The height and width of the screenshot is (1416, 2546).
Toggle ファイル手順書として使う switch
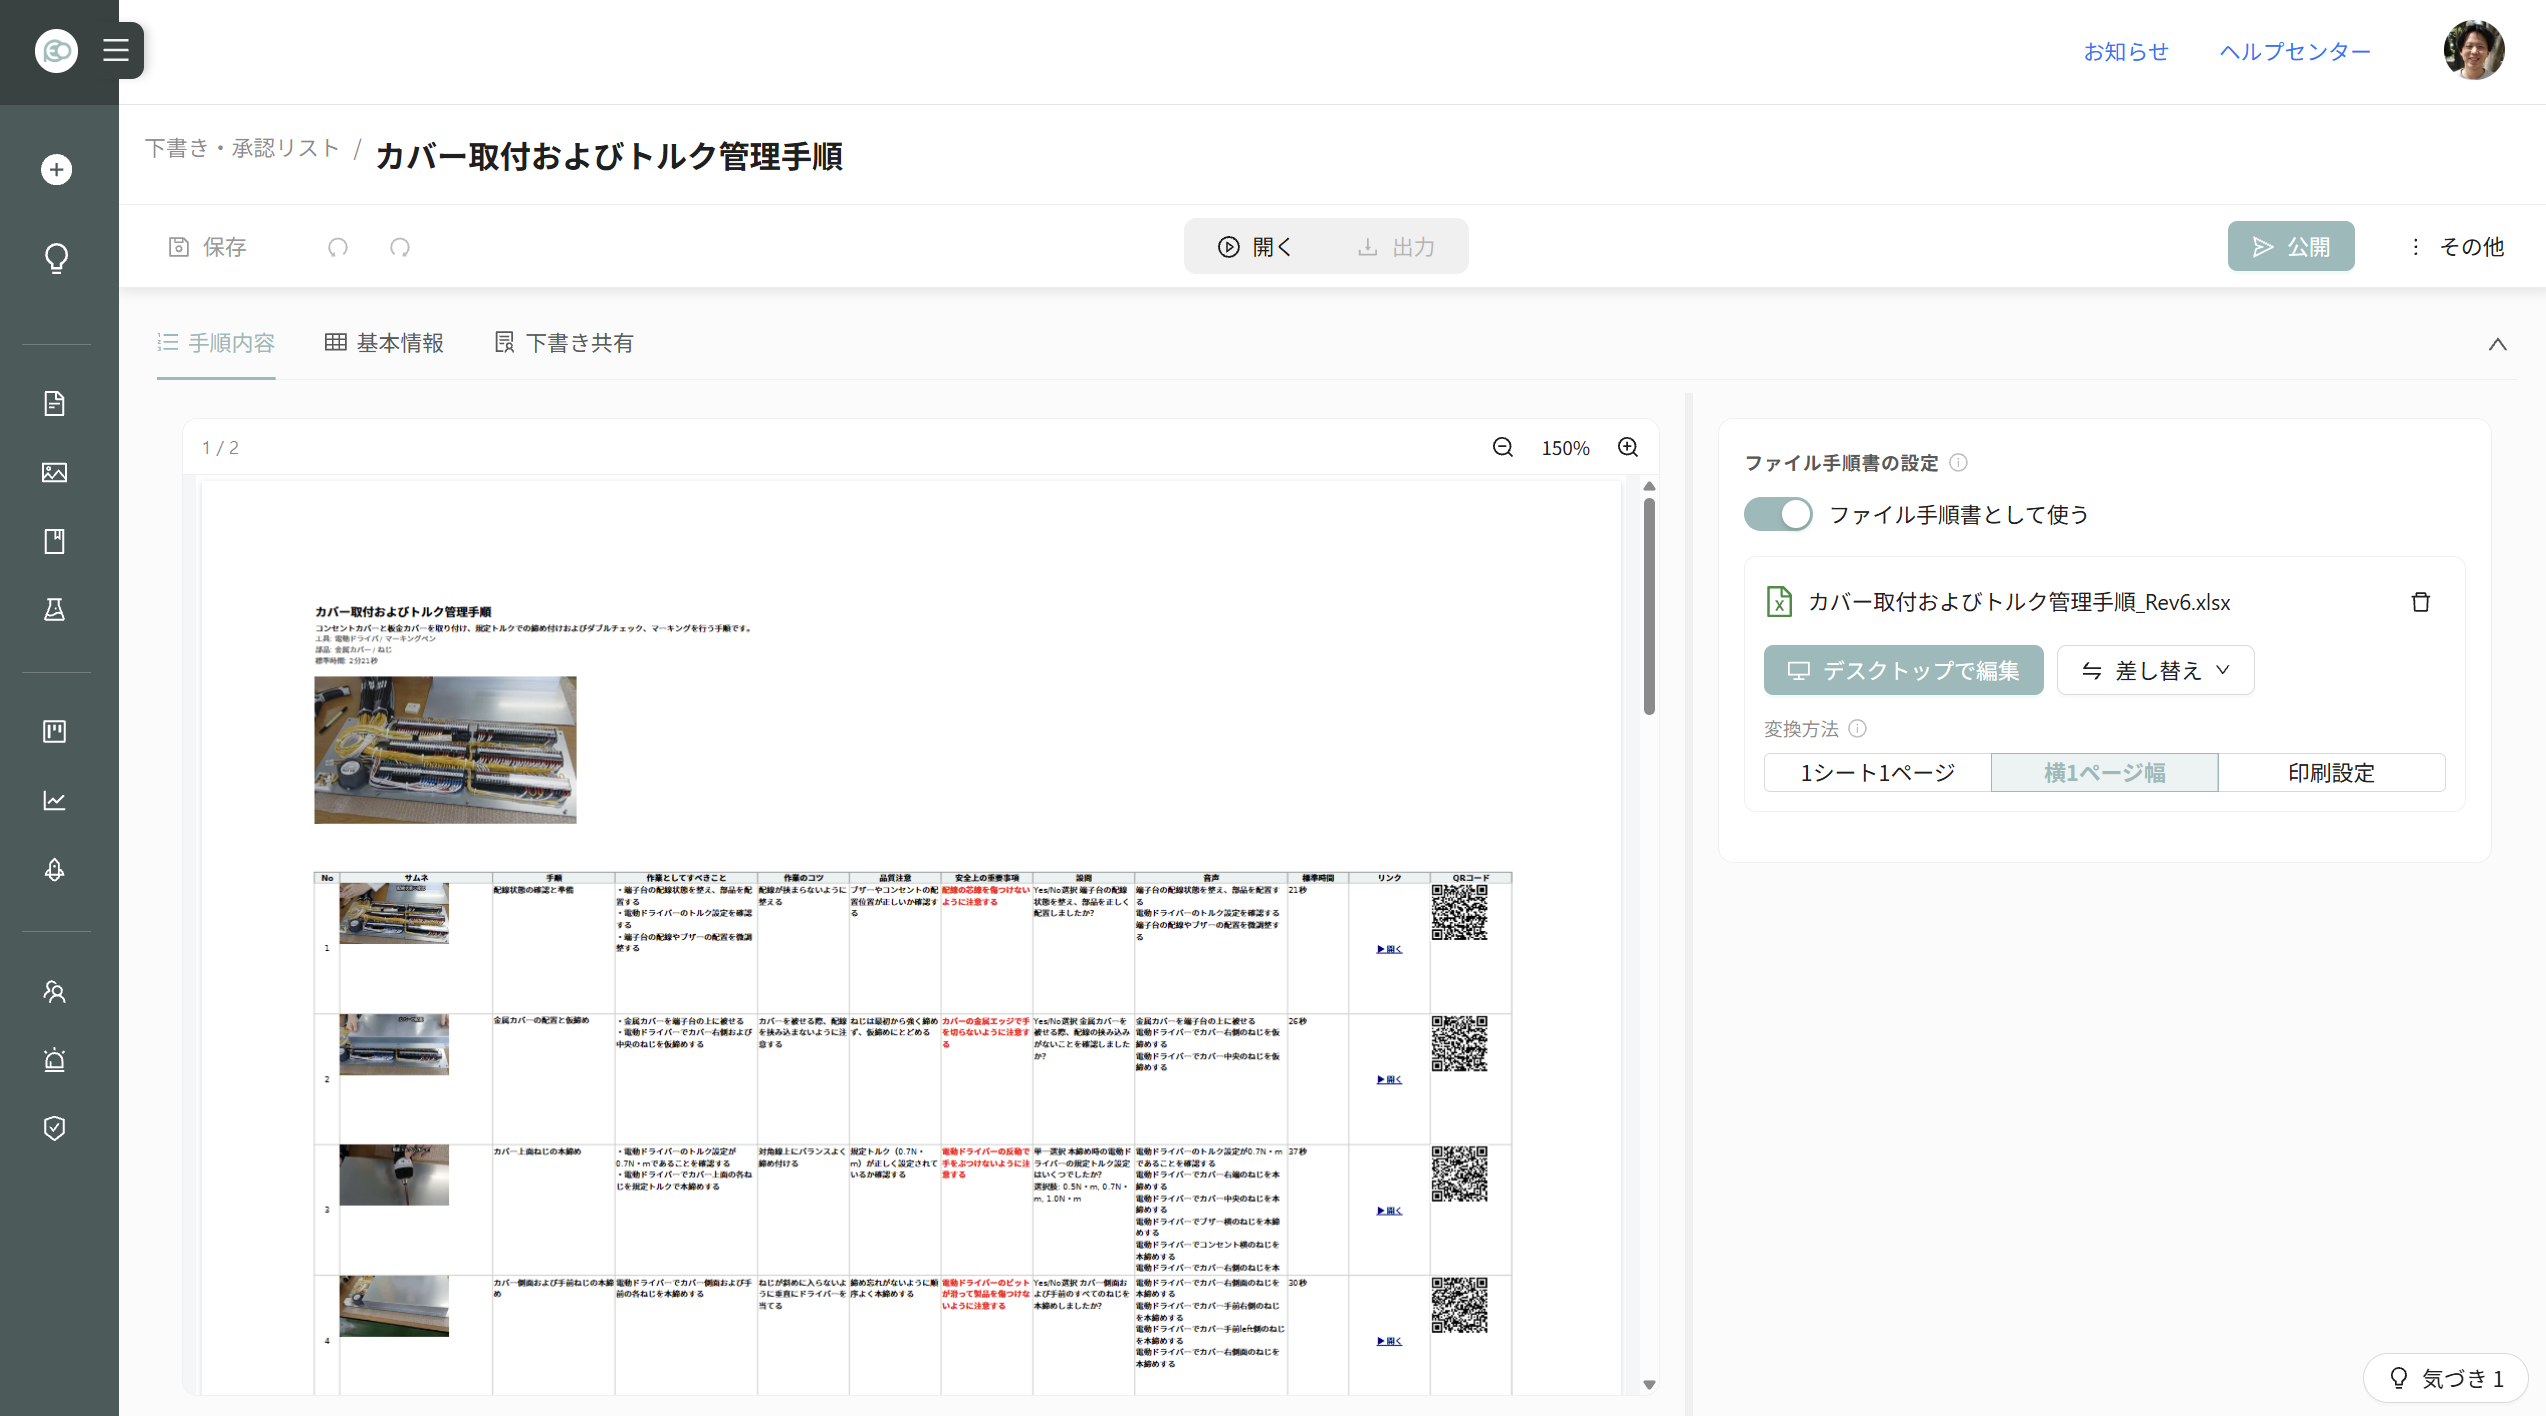[x=1778, y=514]
